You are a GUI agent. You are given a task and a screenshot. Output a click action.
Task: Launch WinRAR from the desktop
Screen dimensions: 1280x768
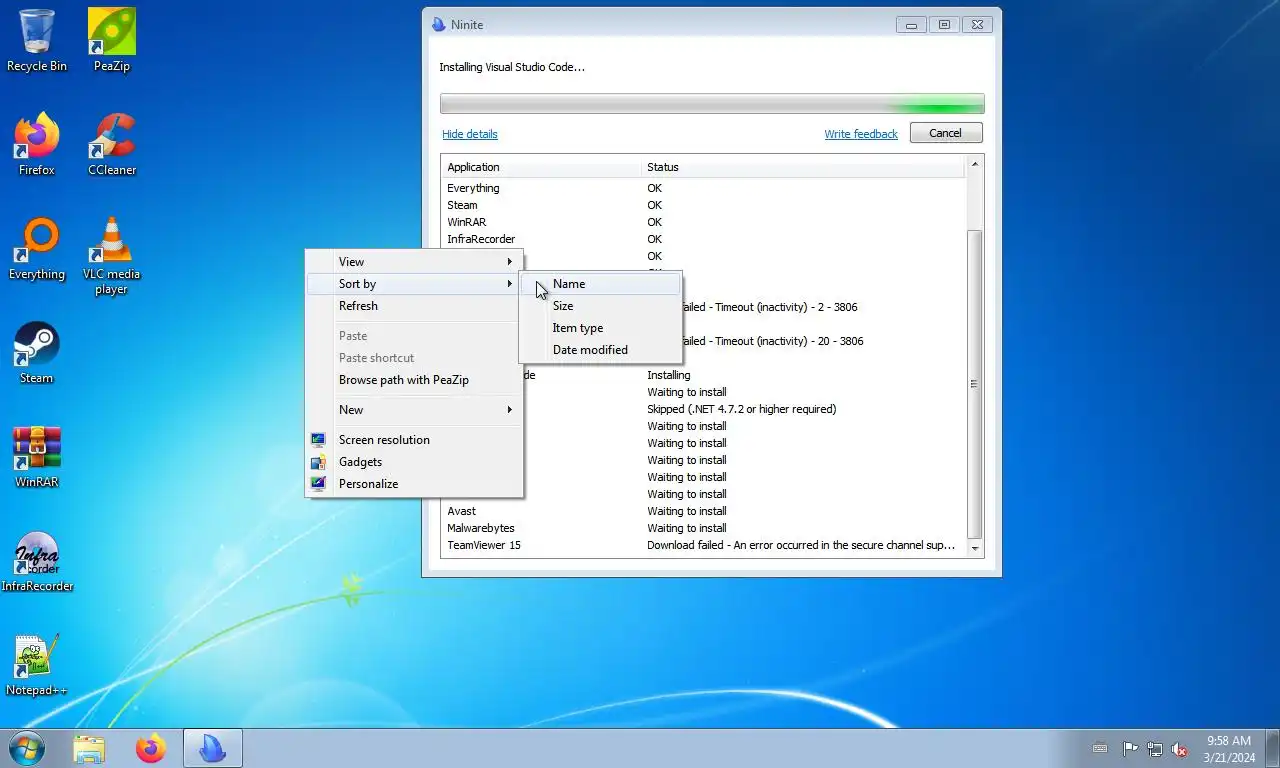37,456
